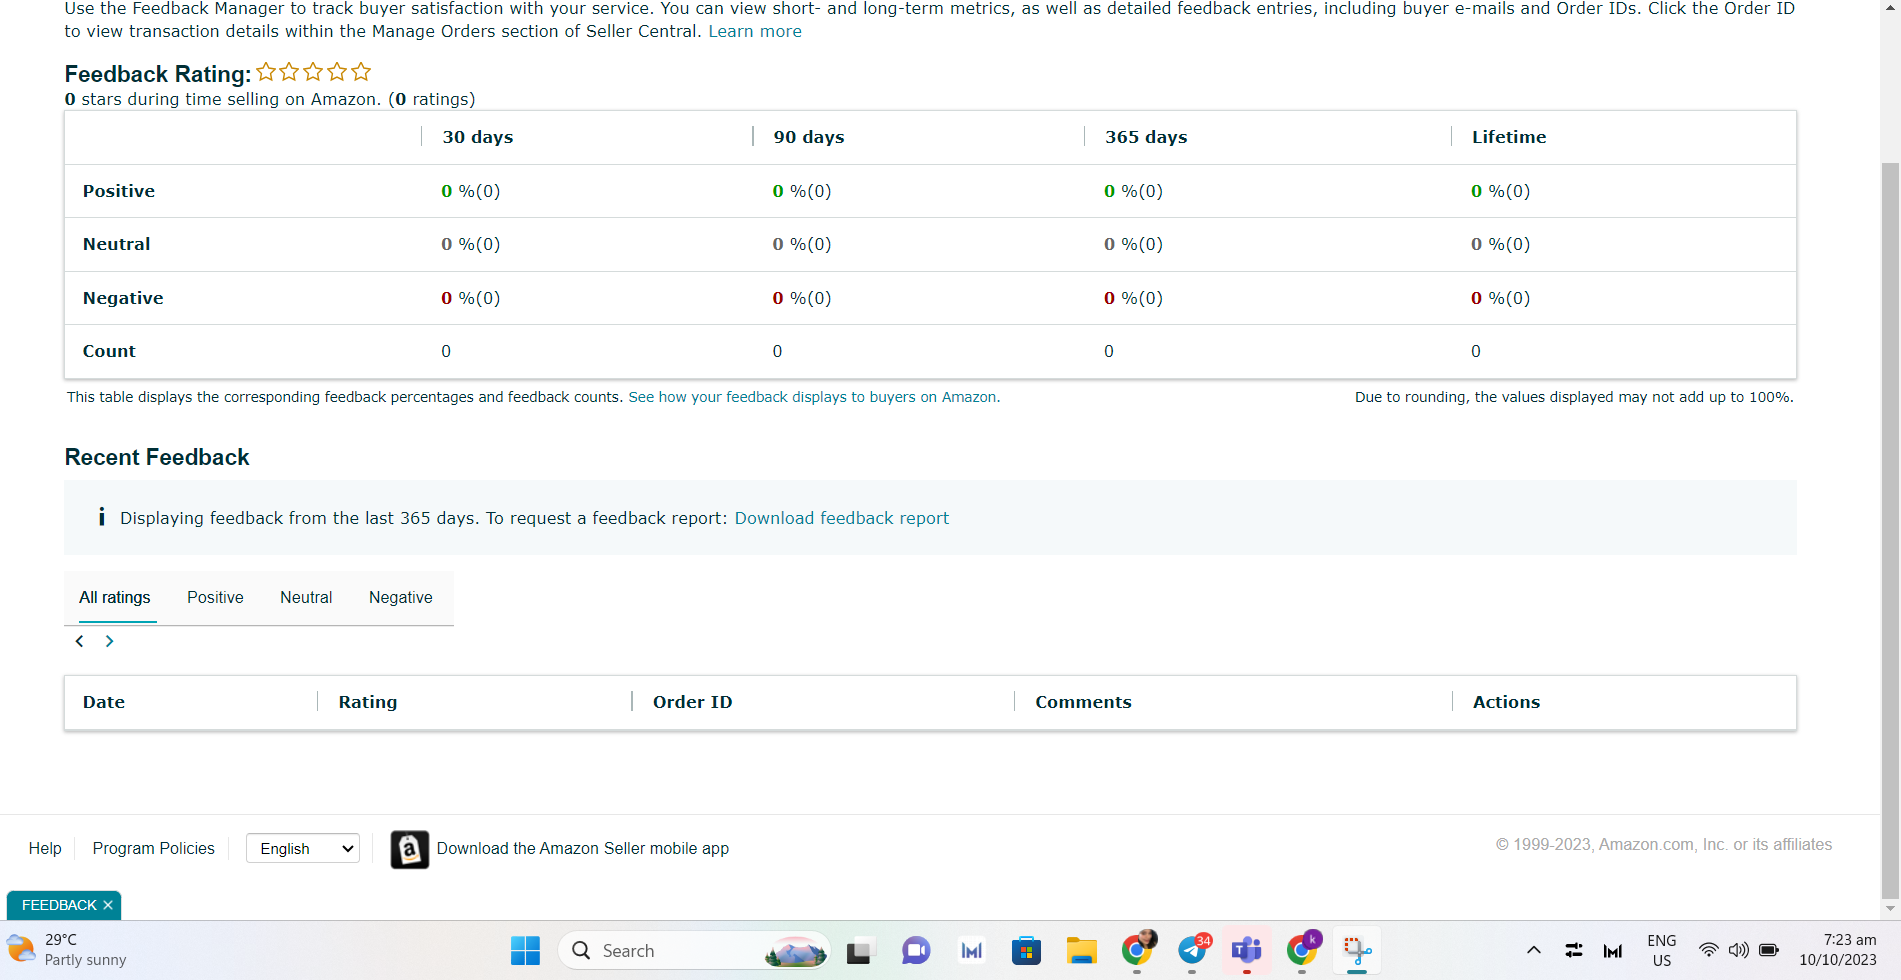Click the Order ID column header

(x=693, y=702)
